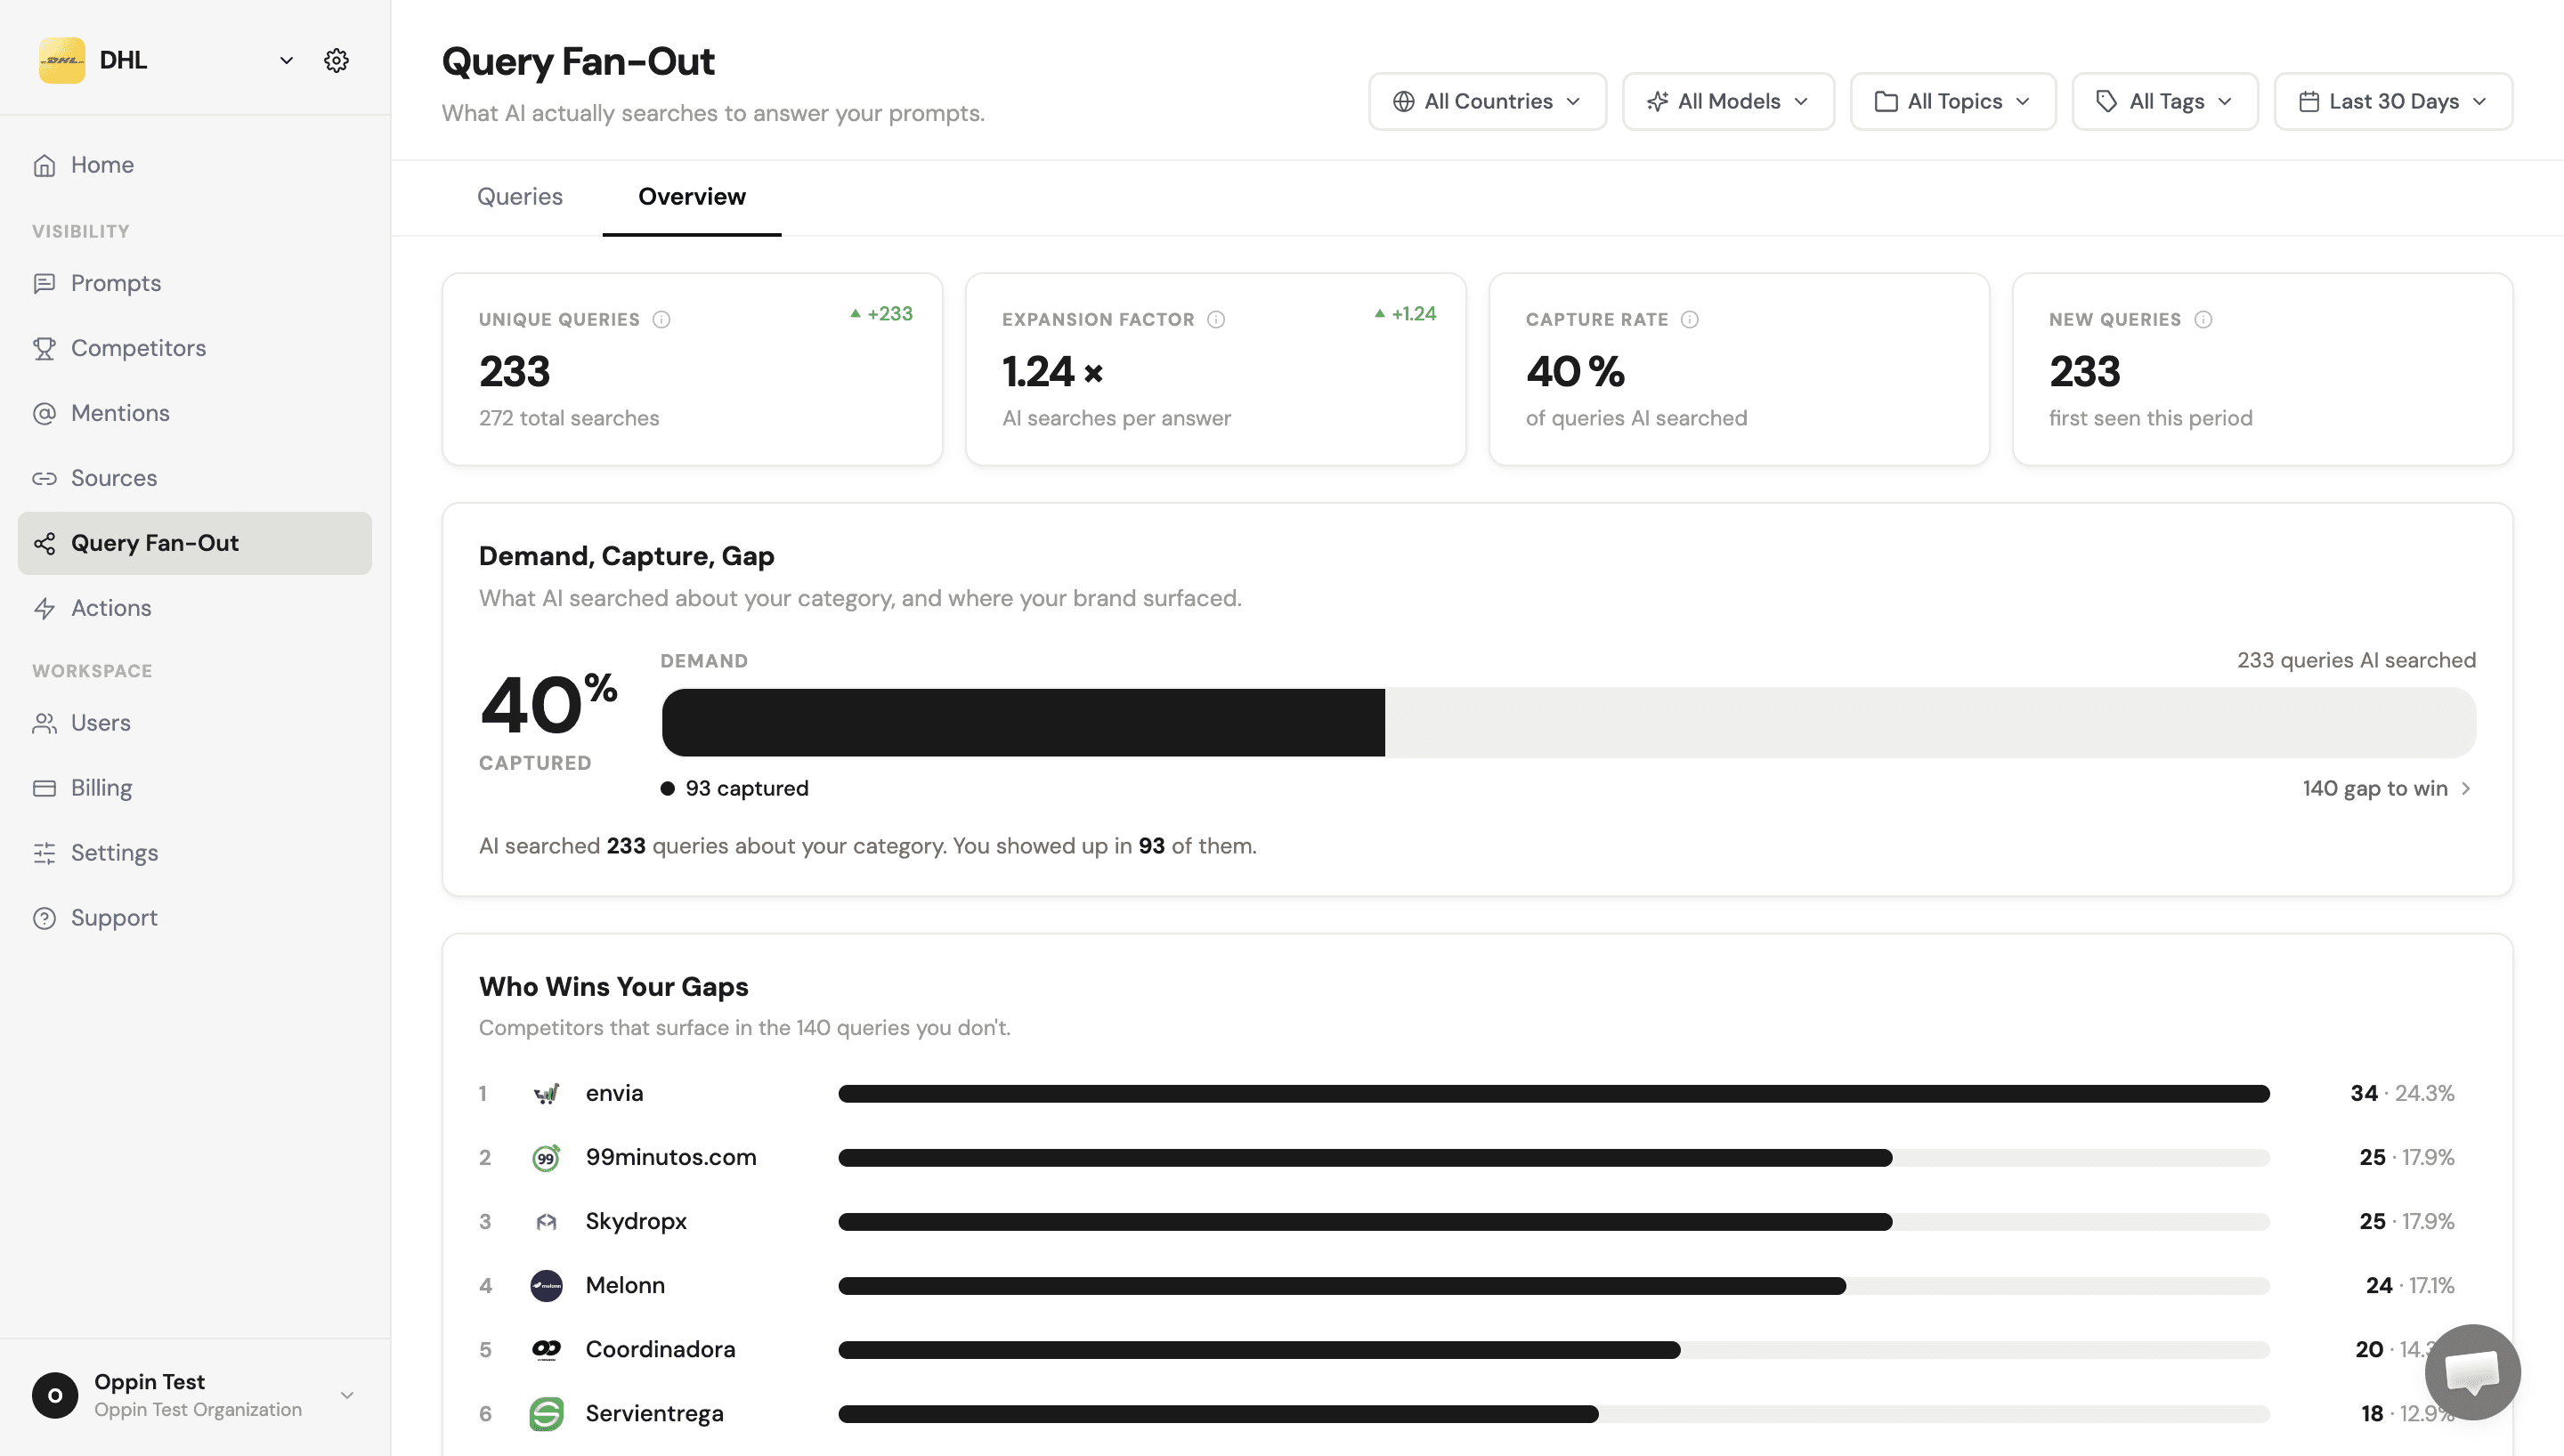Image resolution: width=2564 pixels, height=1456 pixels.
Task: Click the Expansion Factor info icon
Action: tap(1216, 320)
